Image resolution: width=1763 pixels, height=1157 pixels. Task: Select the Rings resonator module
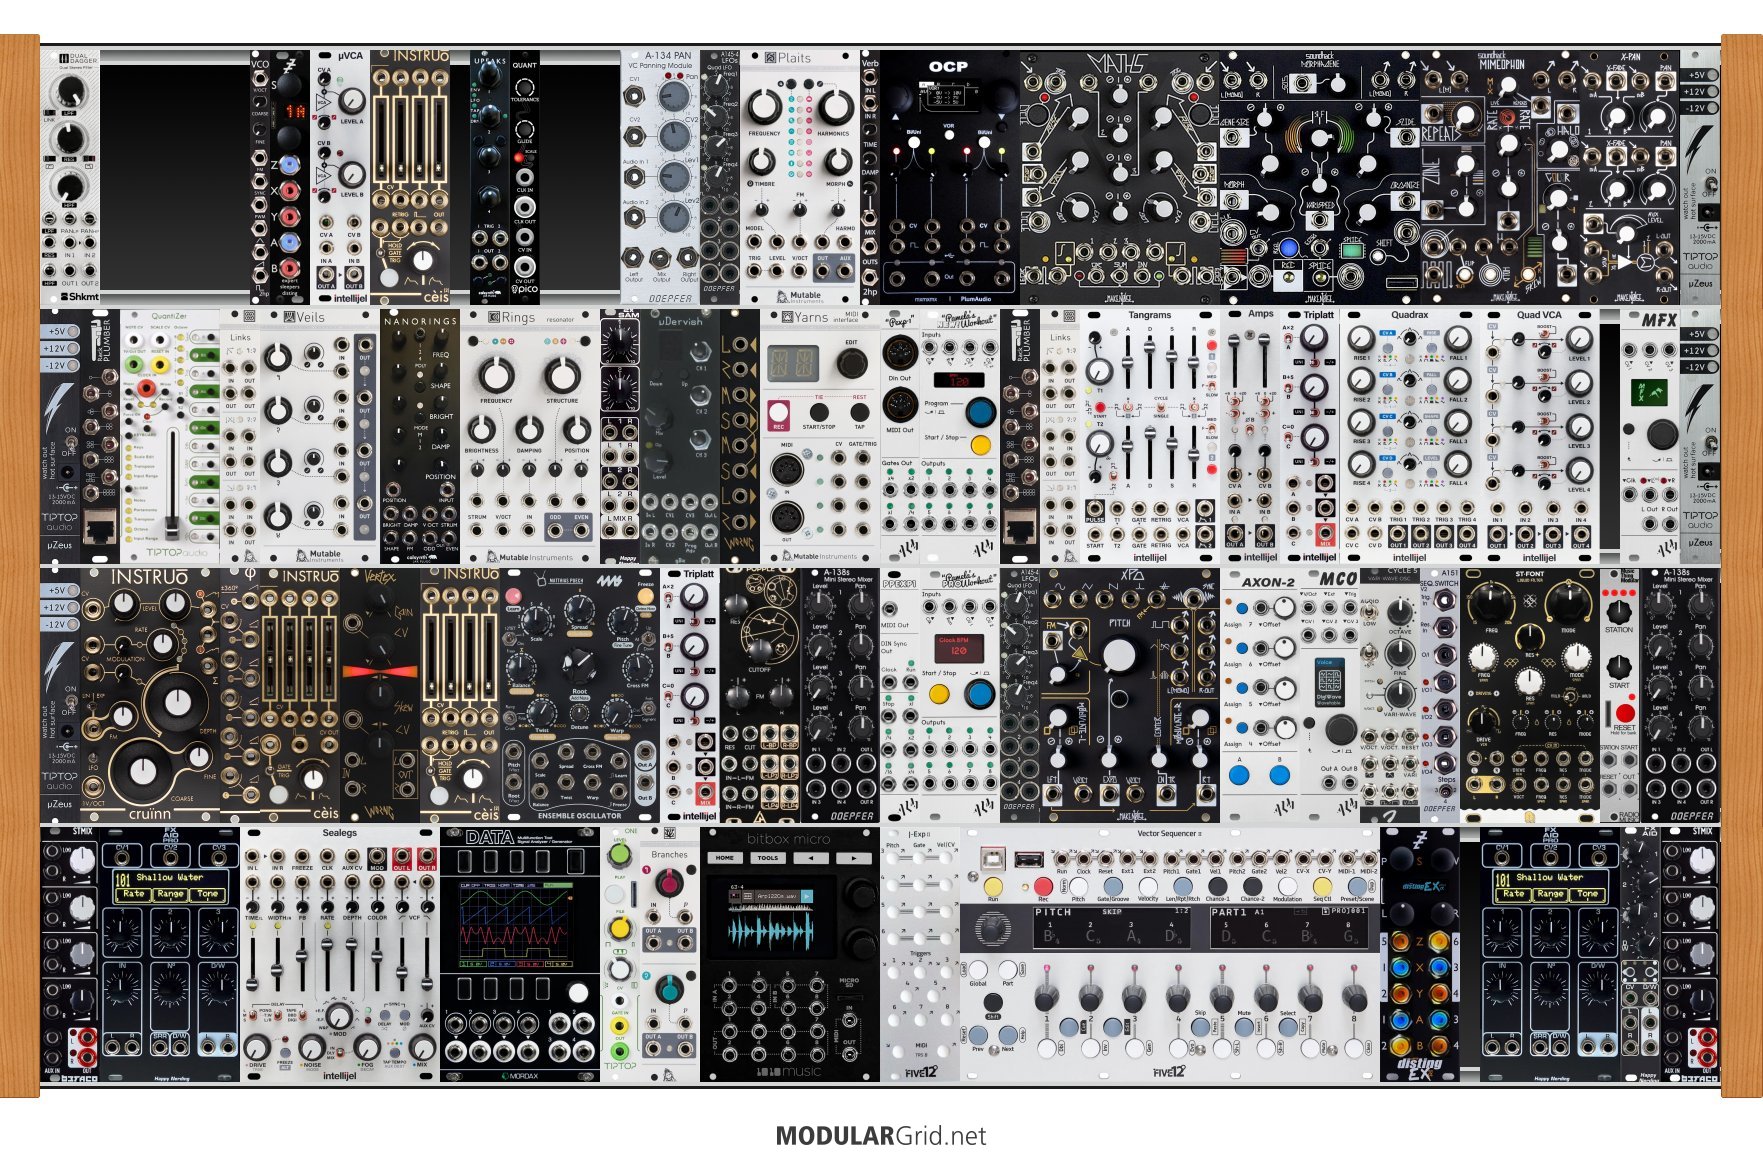pos(529,436)
